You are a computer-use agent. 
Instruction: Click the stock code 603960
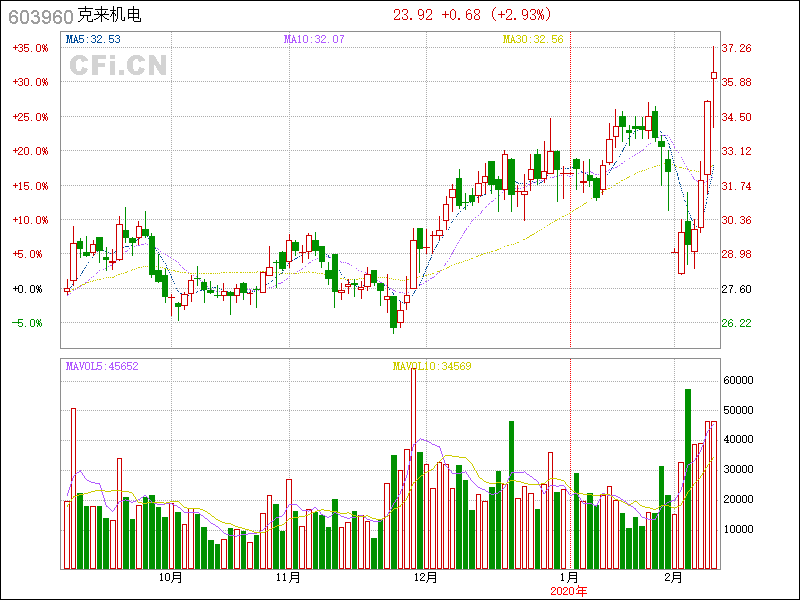tap(37, 16)
